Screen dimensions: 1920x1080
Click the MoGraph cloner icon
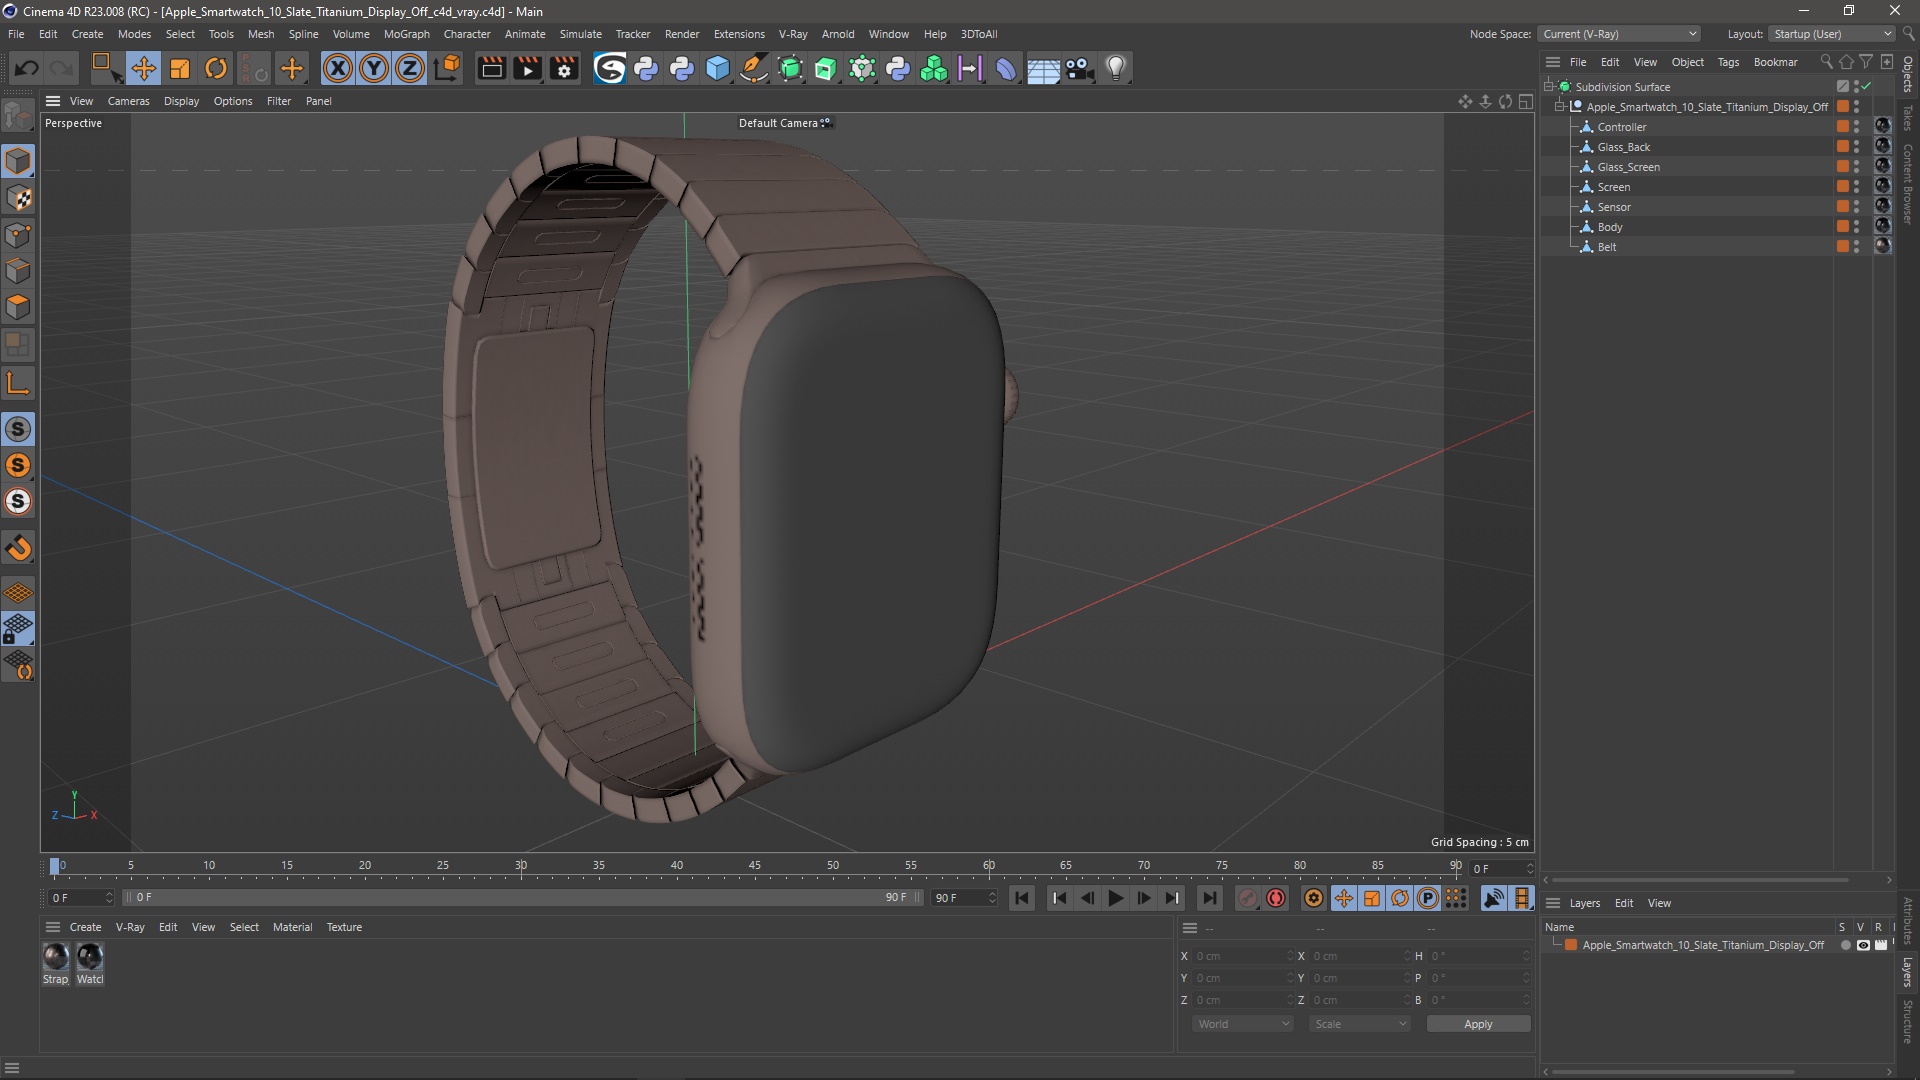point(934,68)
